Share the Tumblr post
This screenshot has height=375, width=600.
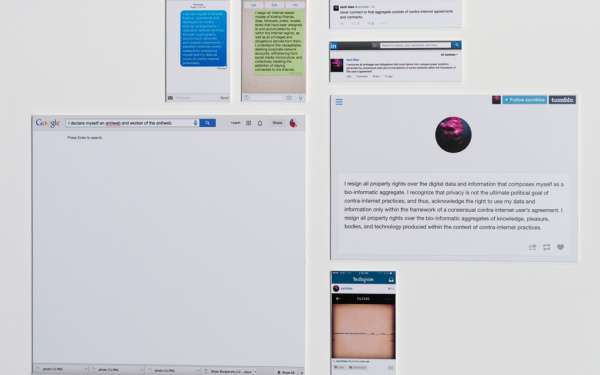pos(532,247)
